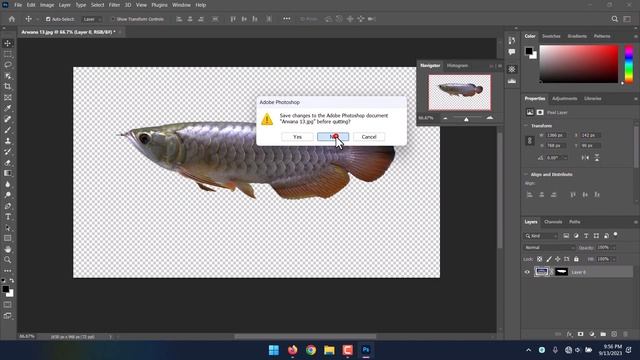Open File Explorer from the taskbar
640x360 pixels.
point(329,350)
